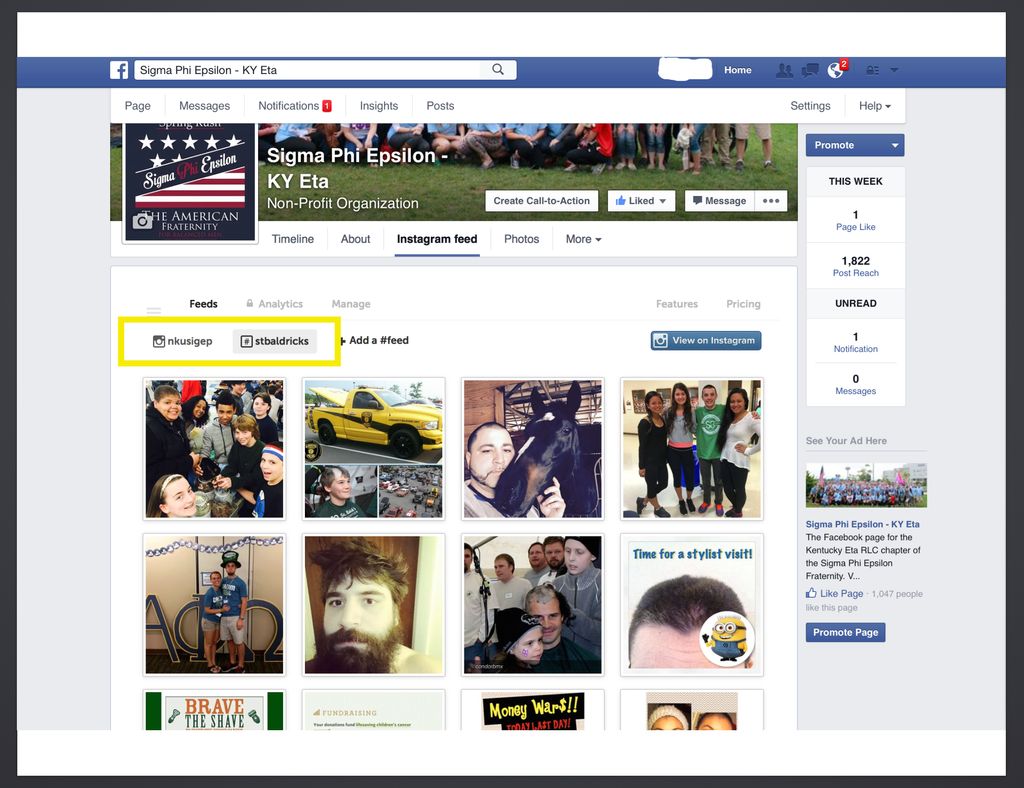Click the Promote Page button

[x=845, y=632]
